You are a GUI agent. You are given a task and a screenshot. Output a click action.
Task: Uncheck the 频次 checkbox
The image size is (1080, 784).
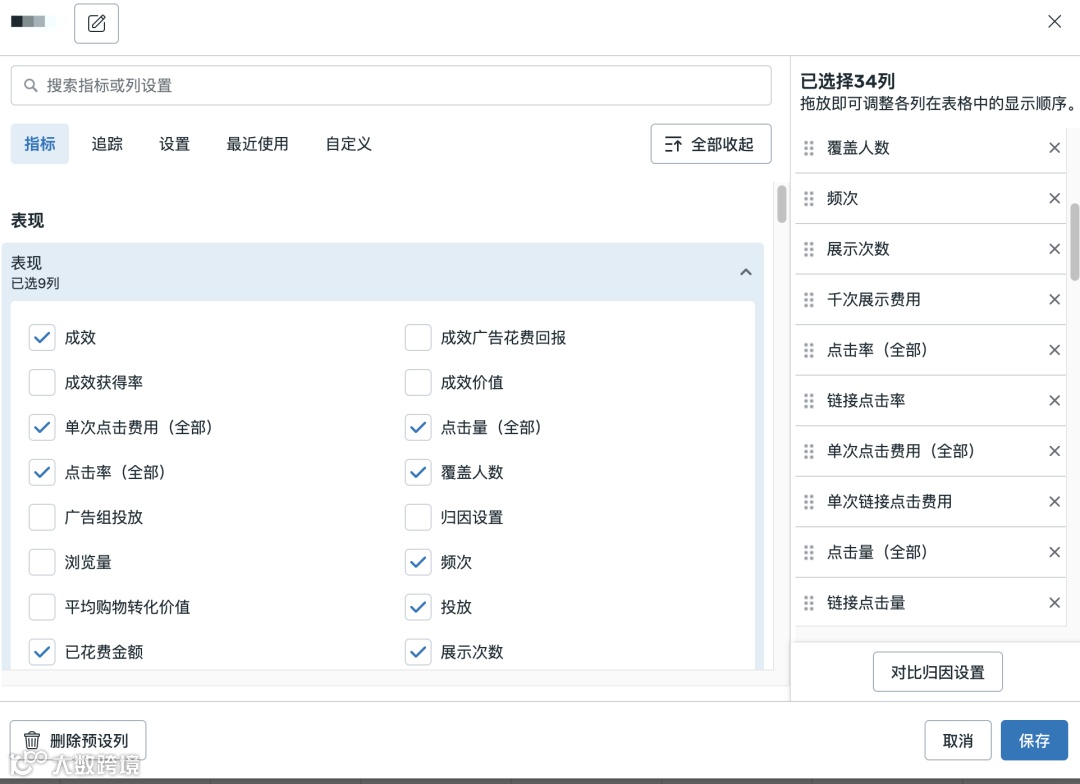click(x=418, y=562)
